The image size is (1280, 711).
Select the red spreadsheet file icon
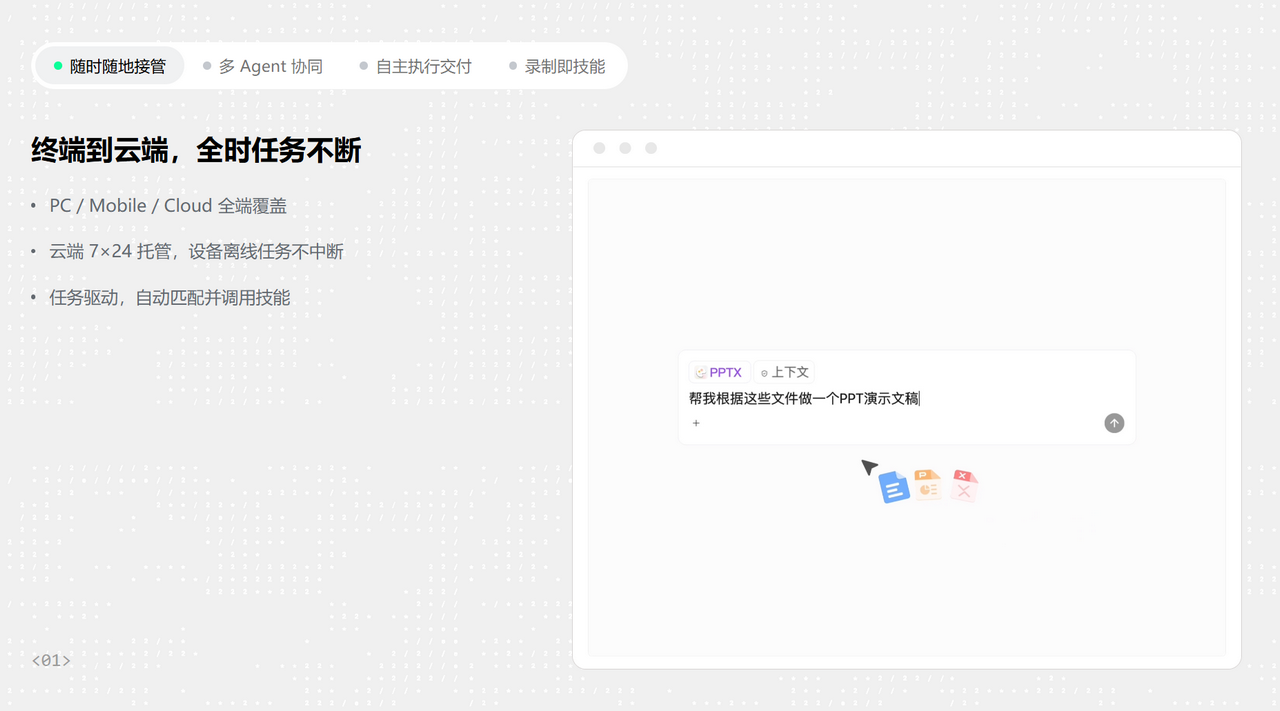tap(963, 485)
